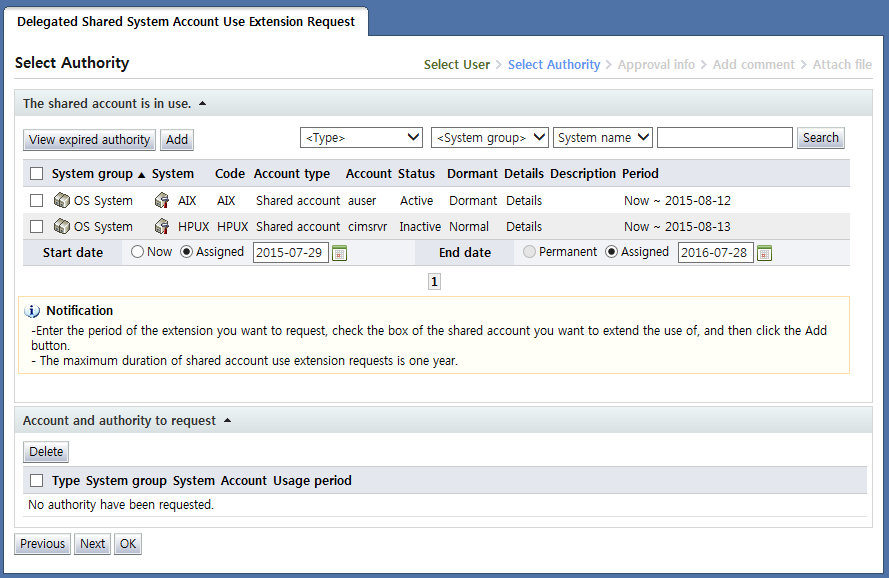
Task: Open the System name dropdown
Action: tap(603, 138)
